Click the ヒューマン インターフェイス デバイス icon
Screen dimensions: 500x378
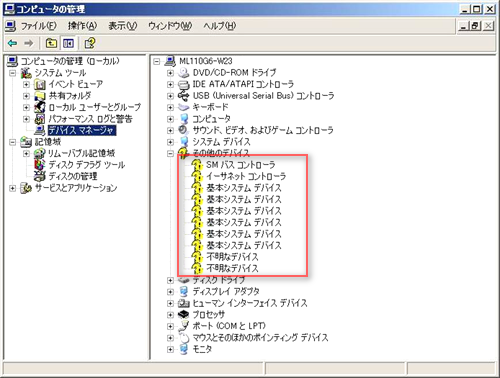[x=184, y=303]
